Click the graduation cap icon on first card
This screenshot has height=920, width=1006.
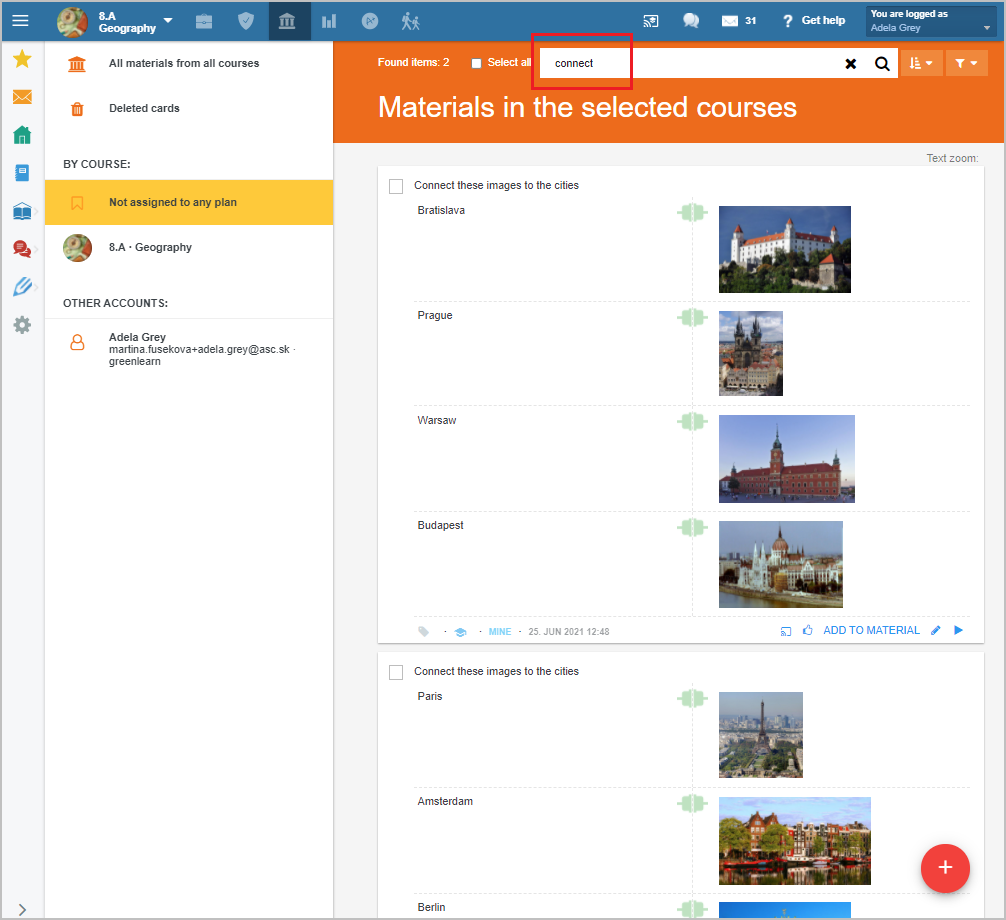tap(461, 632)
